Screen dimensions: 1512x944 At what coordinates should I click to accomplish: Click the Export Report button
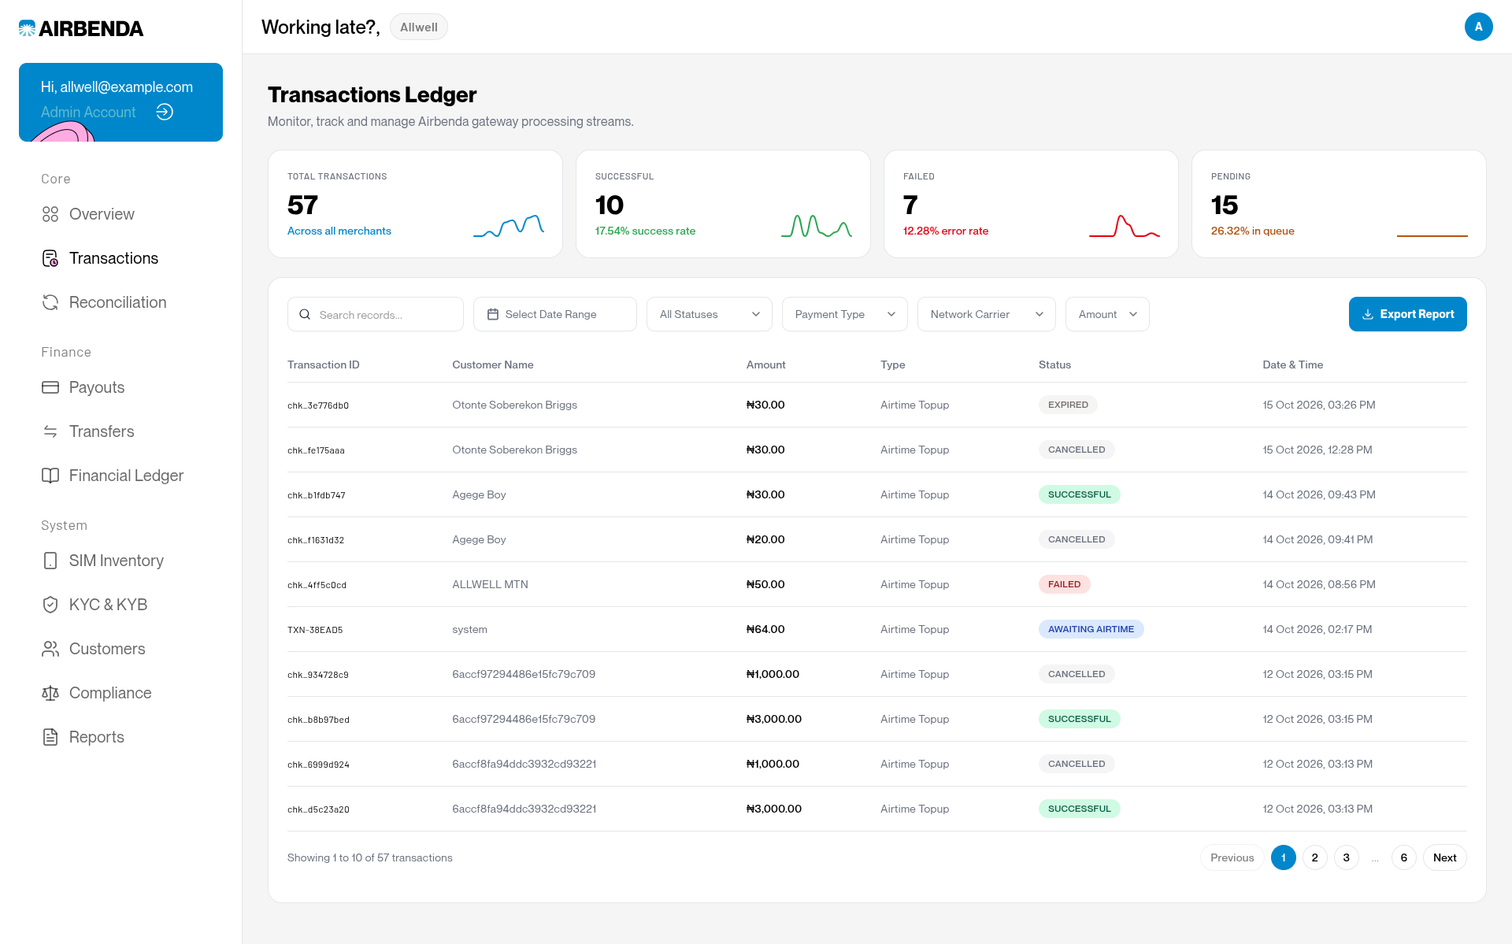(x=1408, y=314)
